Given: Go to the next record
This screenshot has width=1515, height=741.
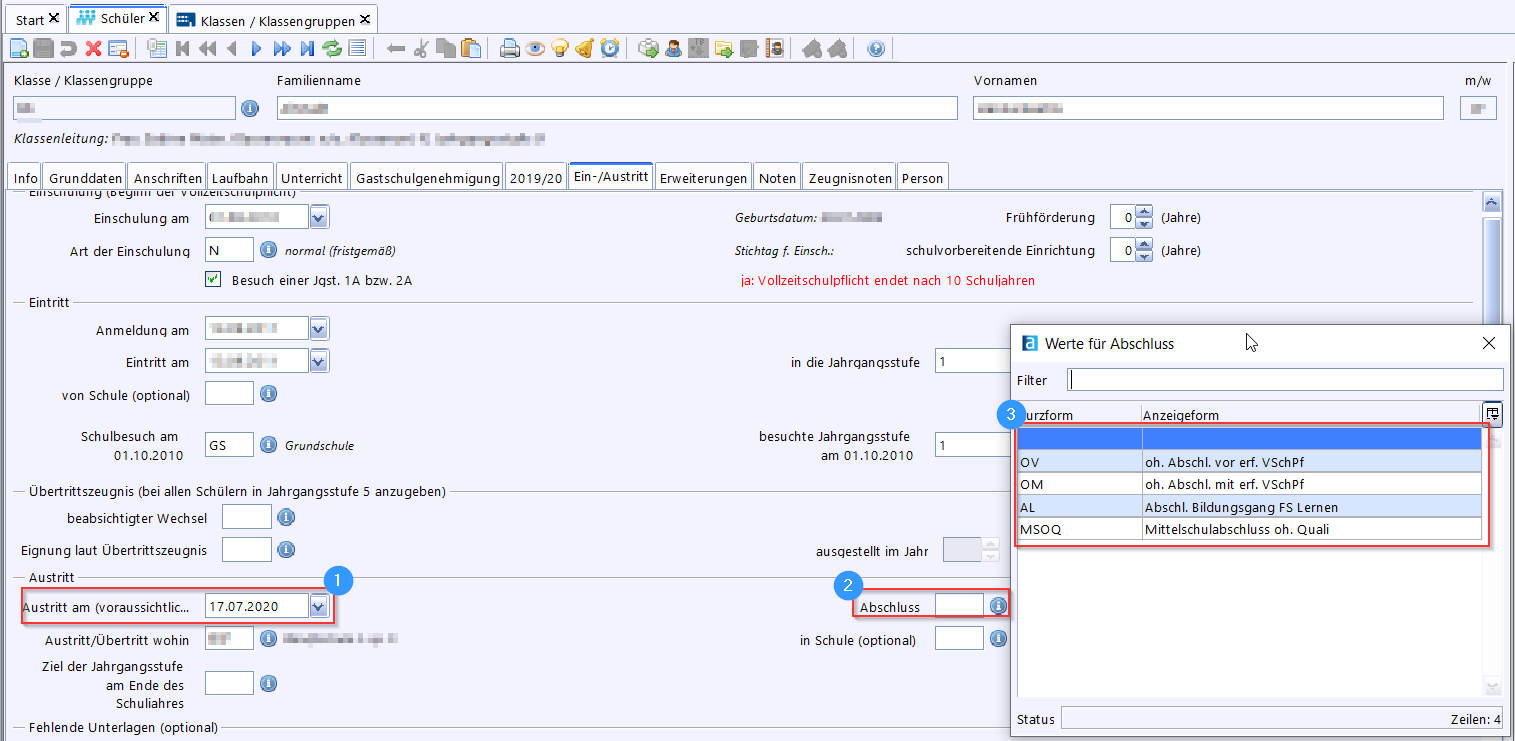Looking at the screenshot, I should [257, 48].
